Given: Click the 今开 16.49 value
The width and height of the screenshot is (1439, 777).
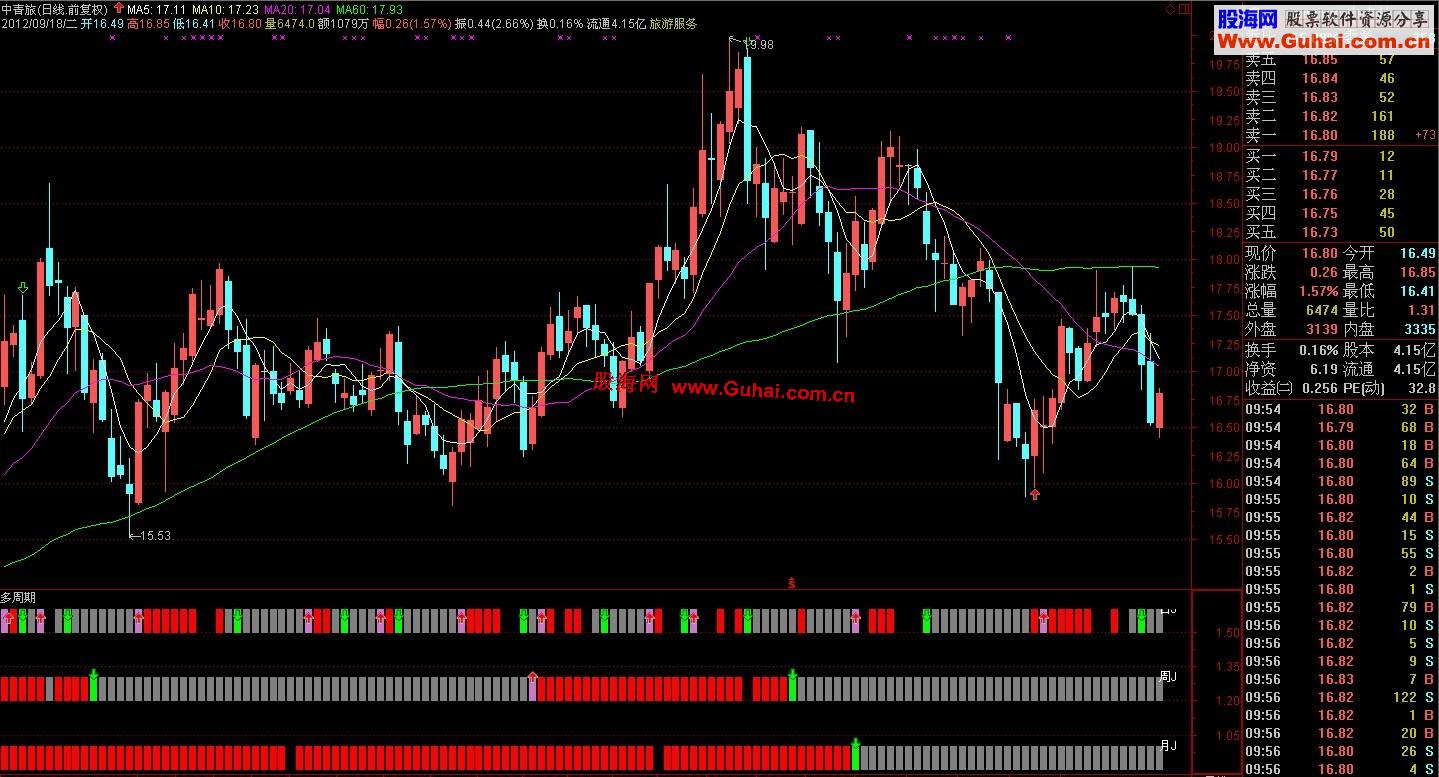Looking at the screenshot, I should click(1418, 254).
